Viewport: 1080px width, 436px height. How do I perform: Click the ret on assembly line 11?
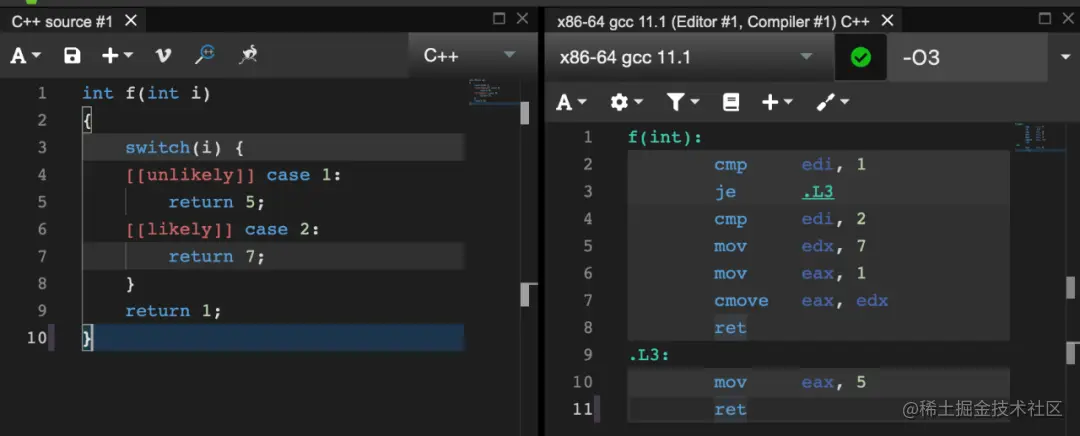point(730,410)
